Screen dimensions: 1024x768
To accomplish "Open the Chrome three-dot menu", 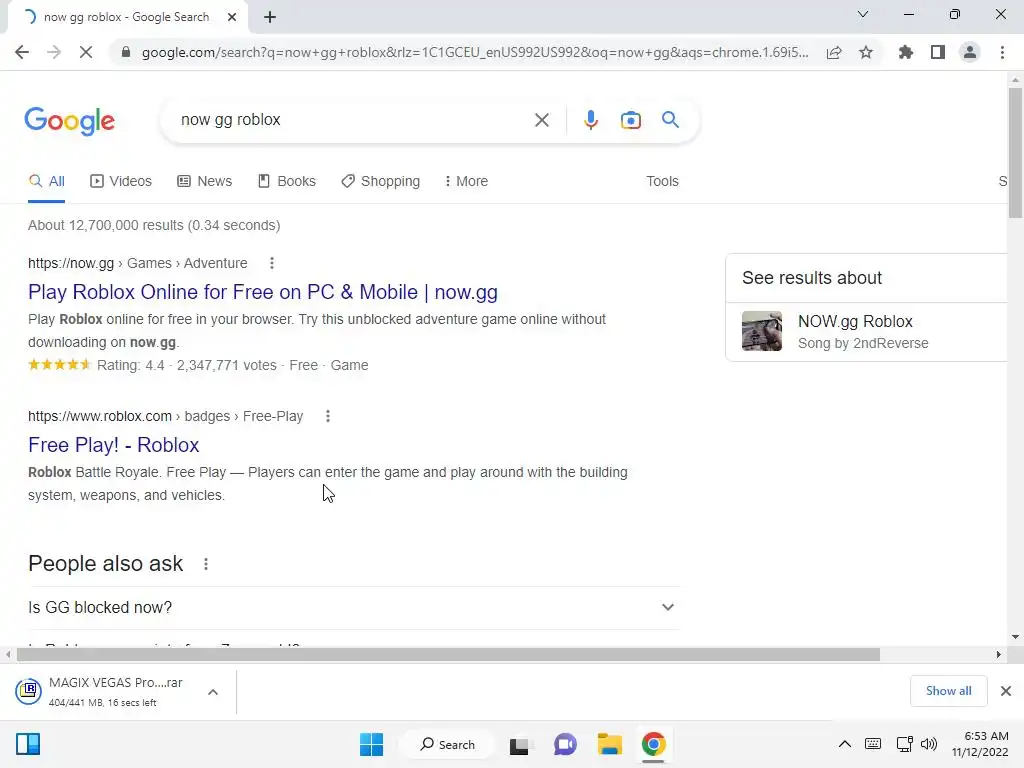I will tap(1002, 52).
